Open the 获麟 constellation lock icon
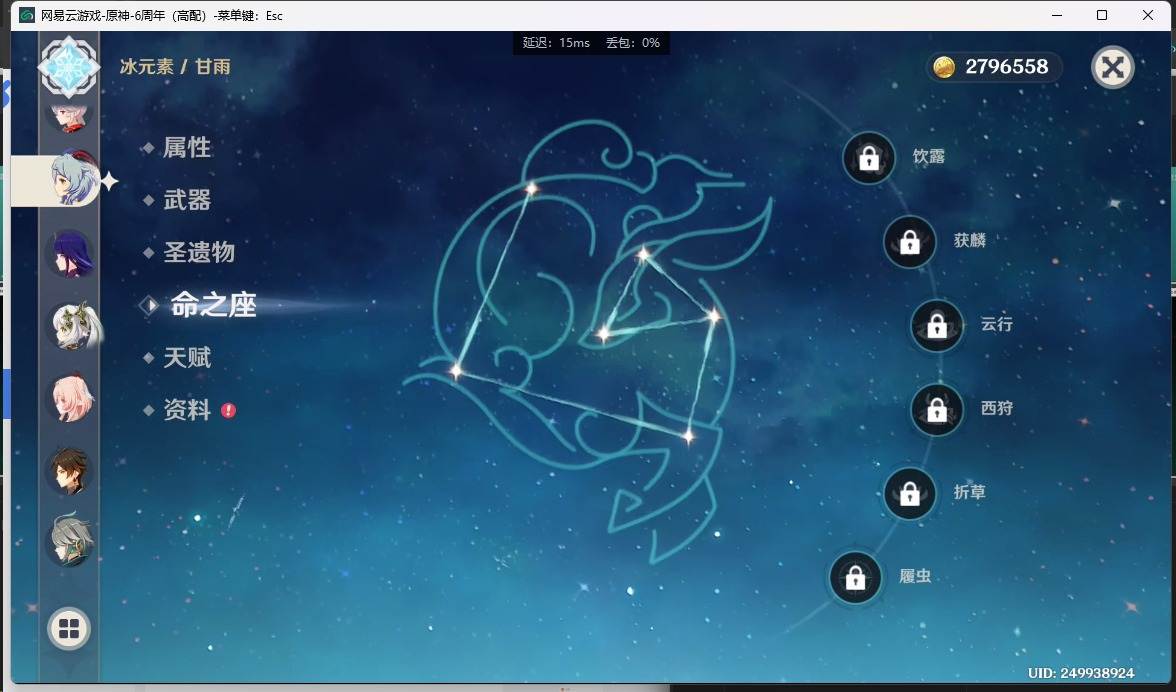 (x=910, y=241)
